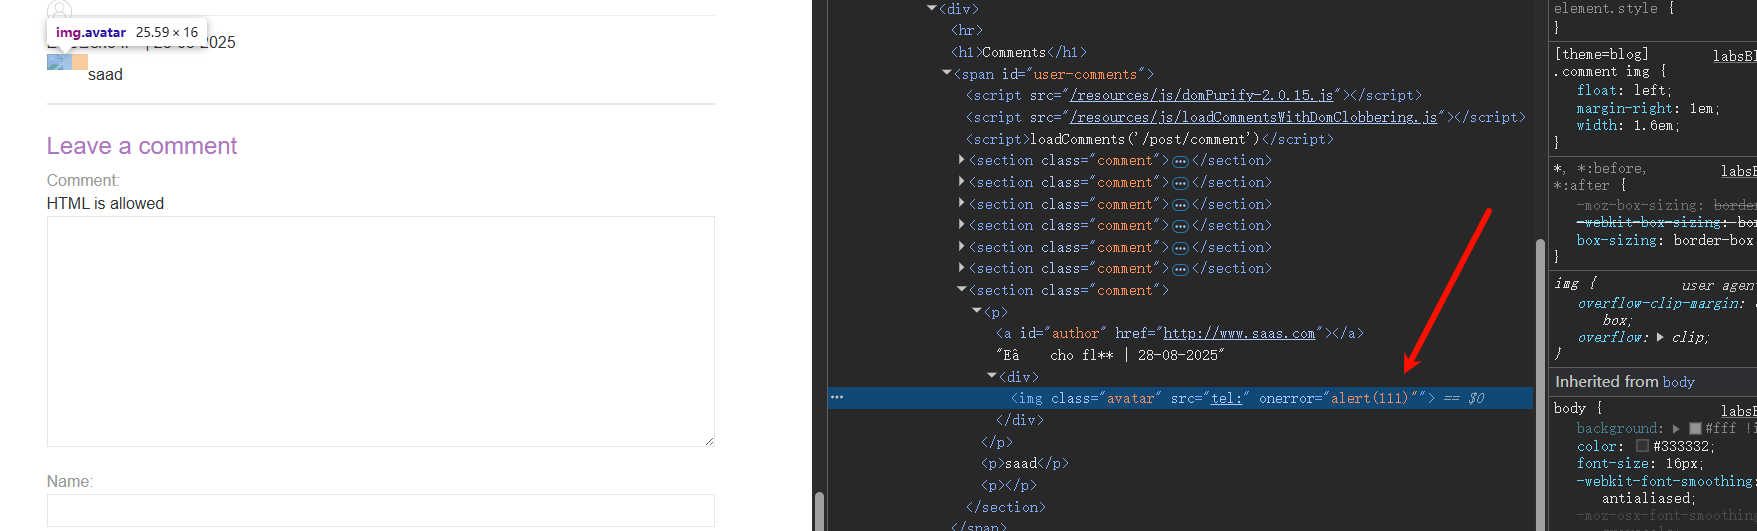Expand the background shorthand property triangle
This screenshot has height=531, width=1757.
pos(1676,428)
